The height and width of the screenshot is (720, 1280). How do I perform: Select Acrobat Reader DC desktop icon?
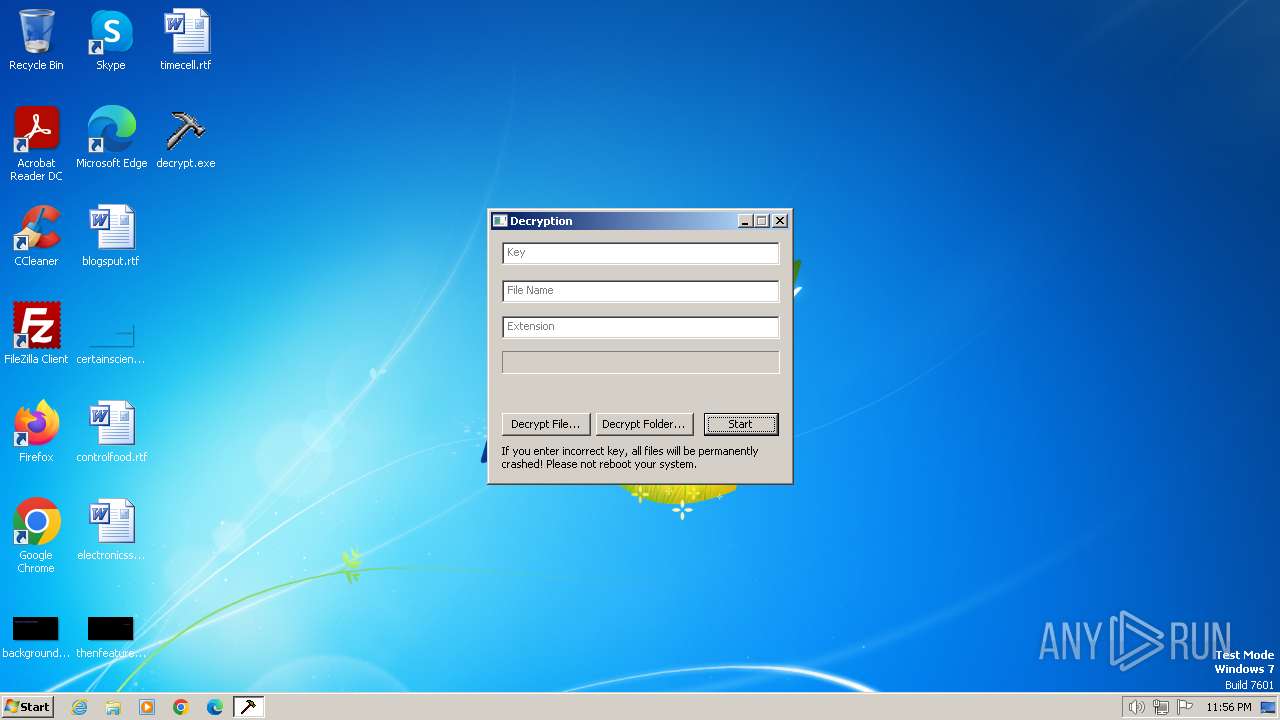click(36, 144)
